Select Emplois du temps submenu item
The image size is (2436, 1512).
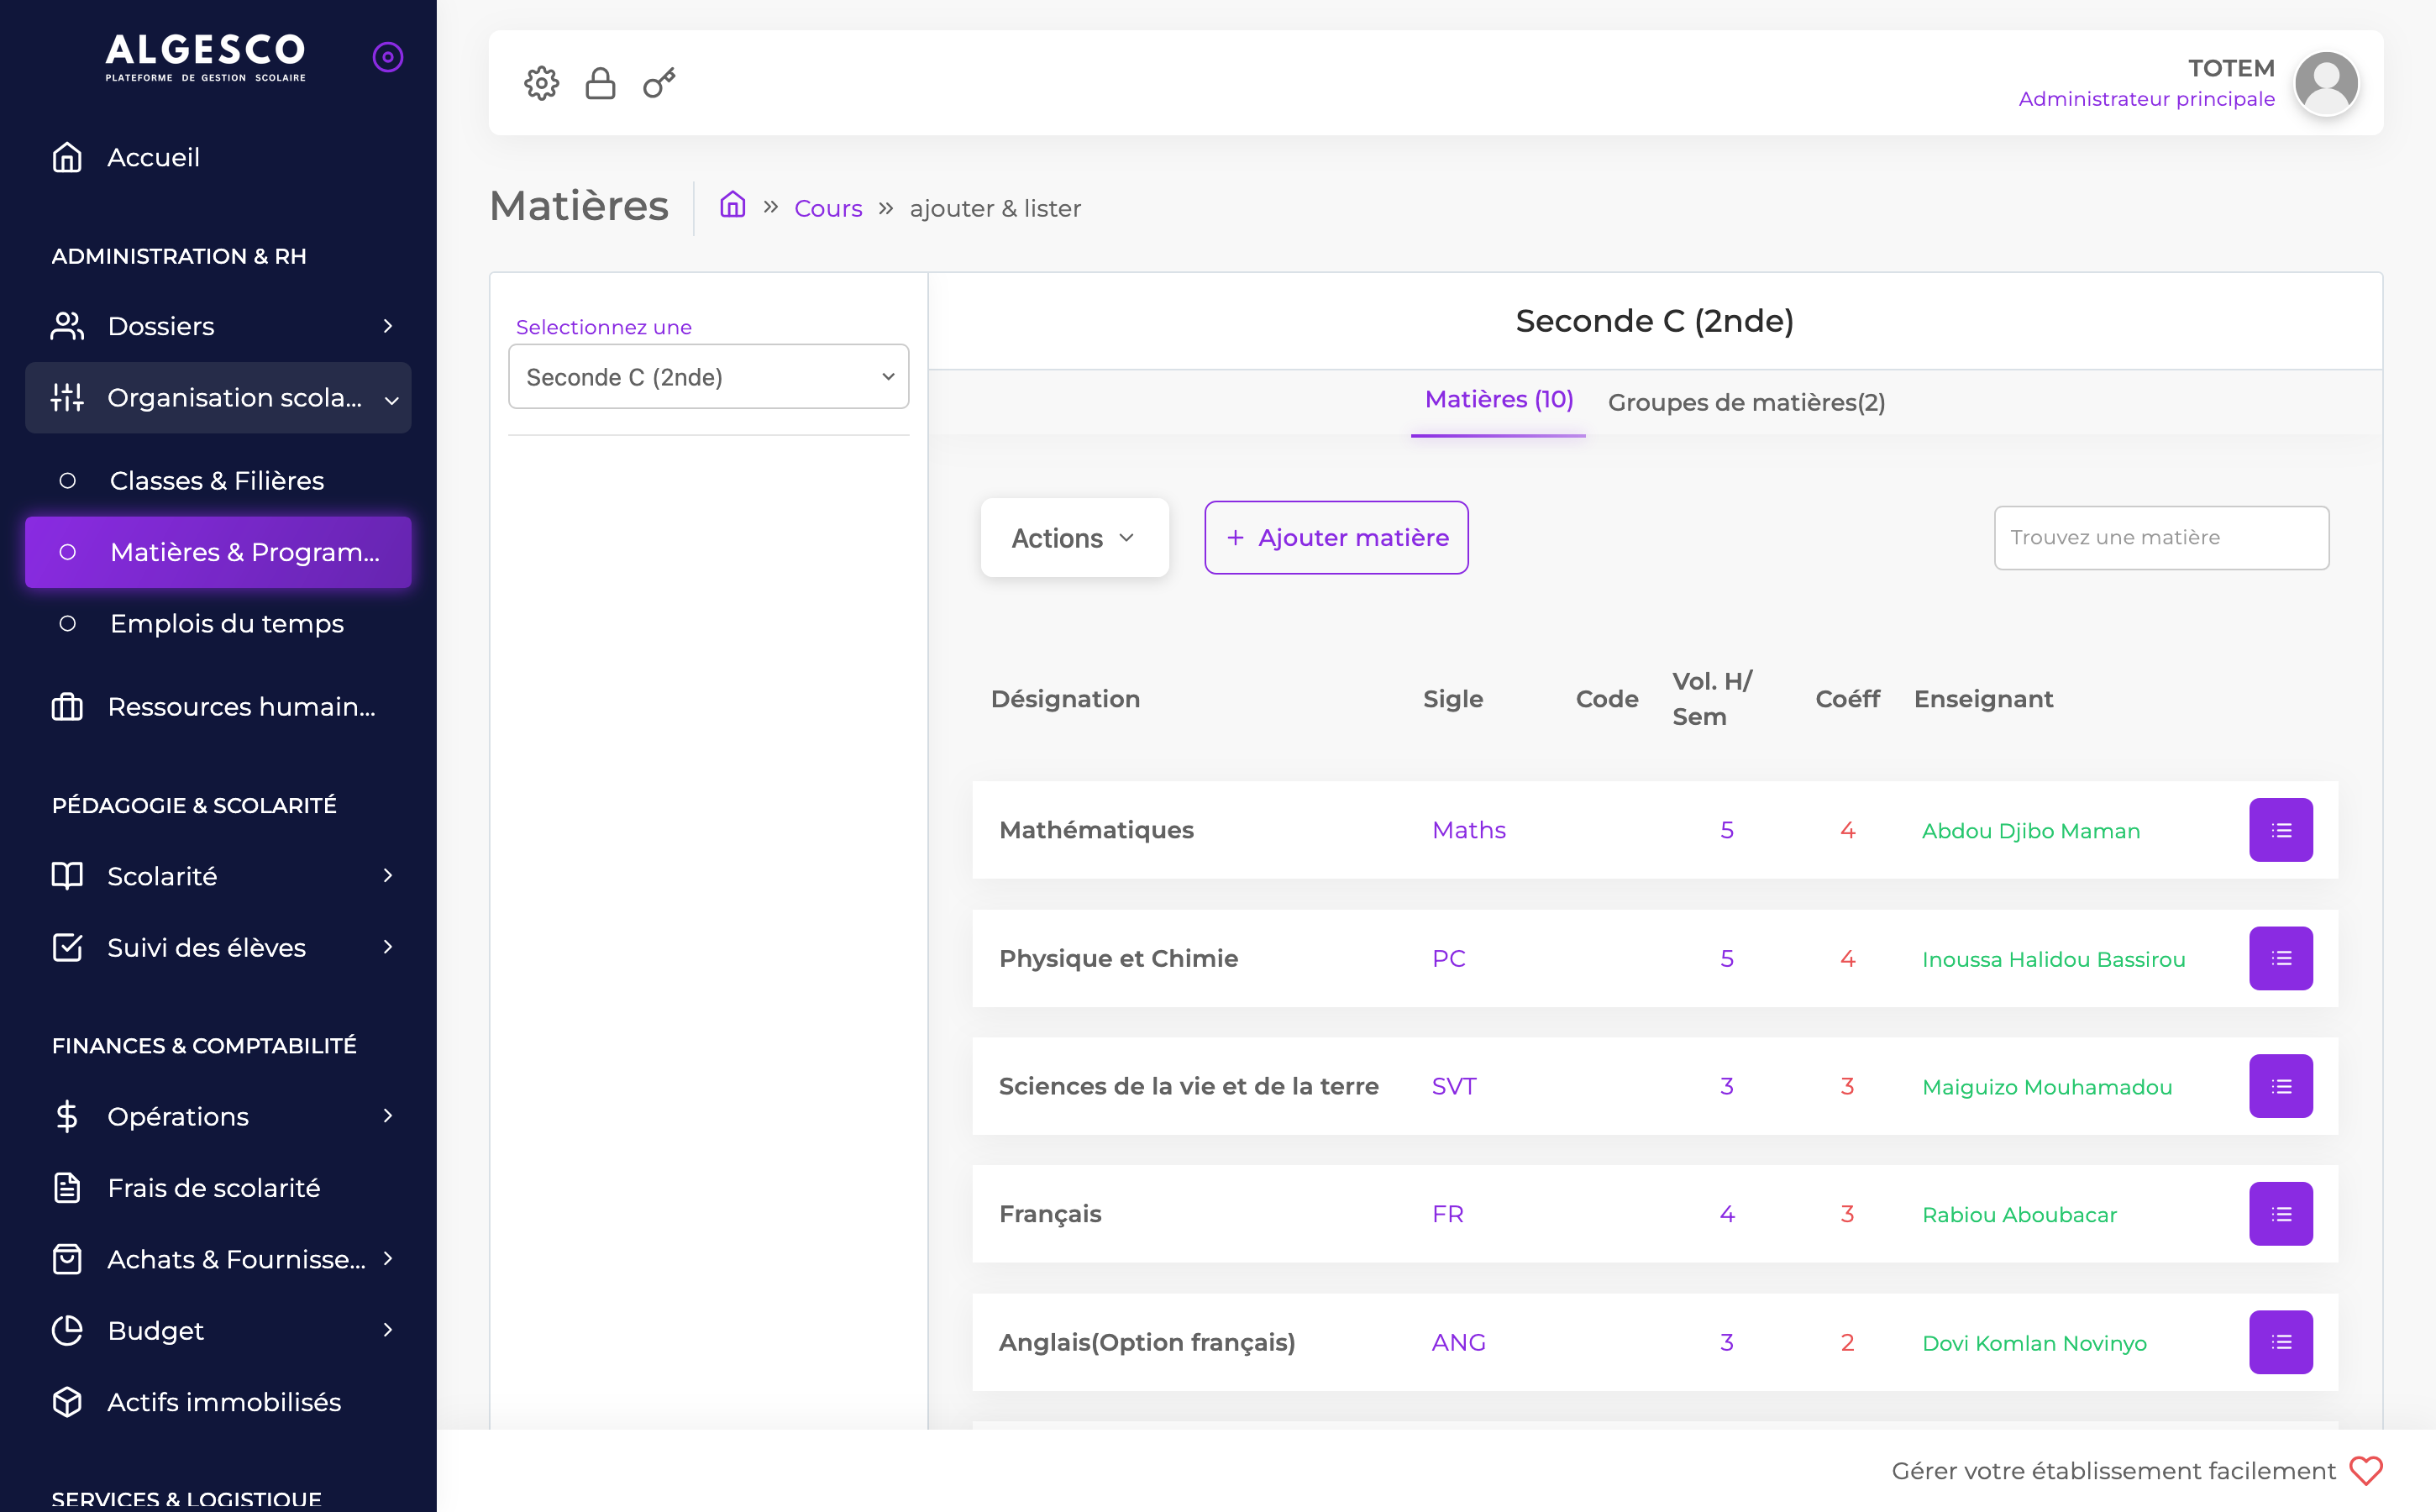[x=227, y=624]
